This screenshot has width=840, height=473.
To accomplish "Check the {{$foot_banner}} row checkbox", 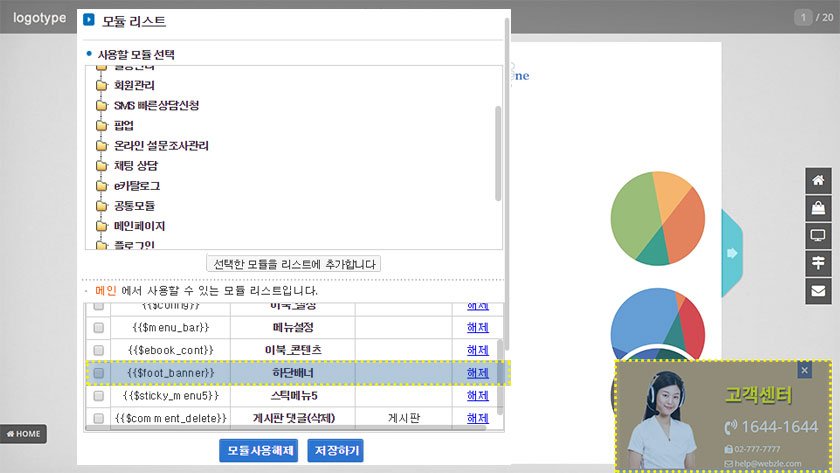I will point(98,373).
